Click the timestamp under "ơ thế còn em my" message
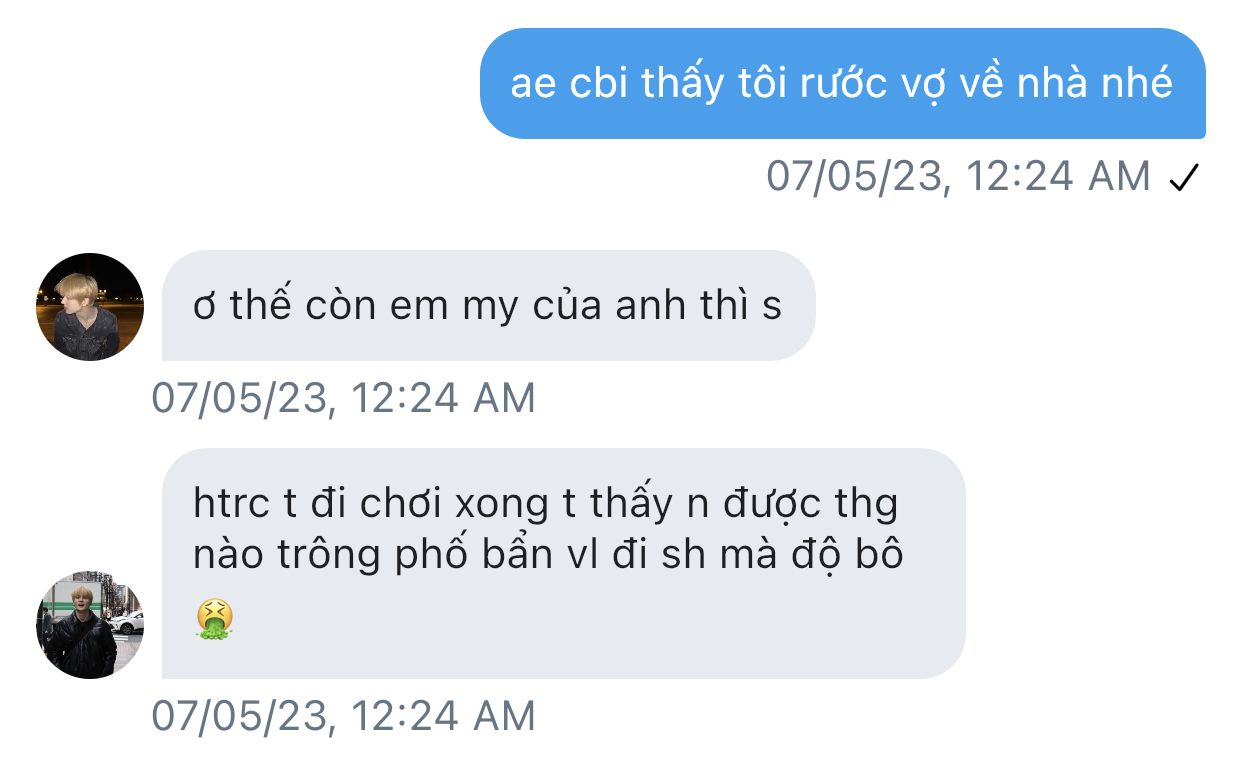 click(343, 398)
